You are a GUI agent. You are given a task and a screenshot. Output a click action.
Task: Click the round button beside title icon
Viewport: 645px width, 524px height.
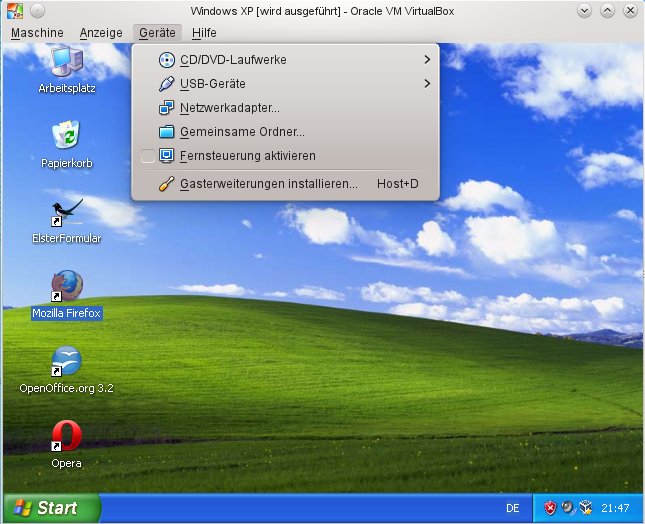click(x=37, y=11)
